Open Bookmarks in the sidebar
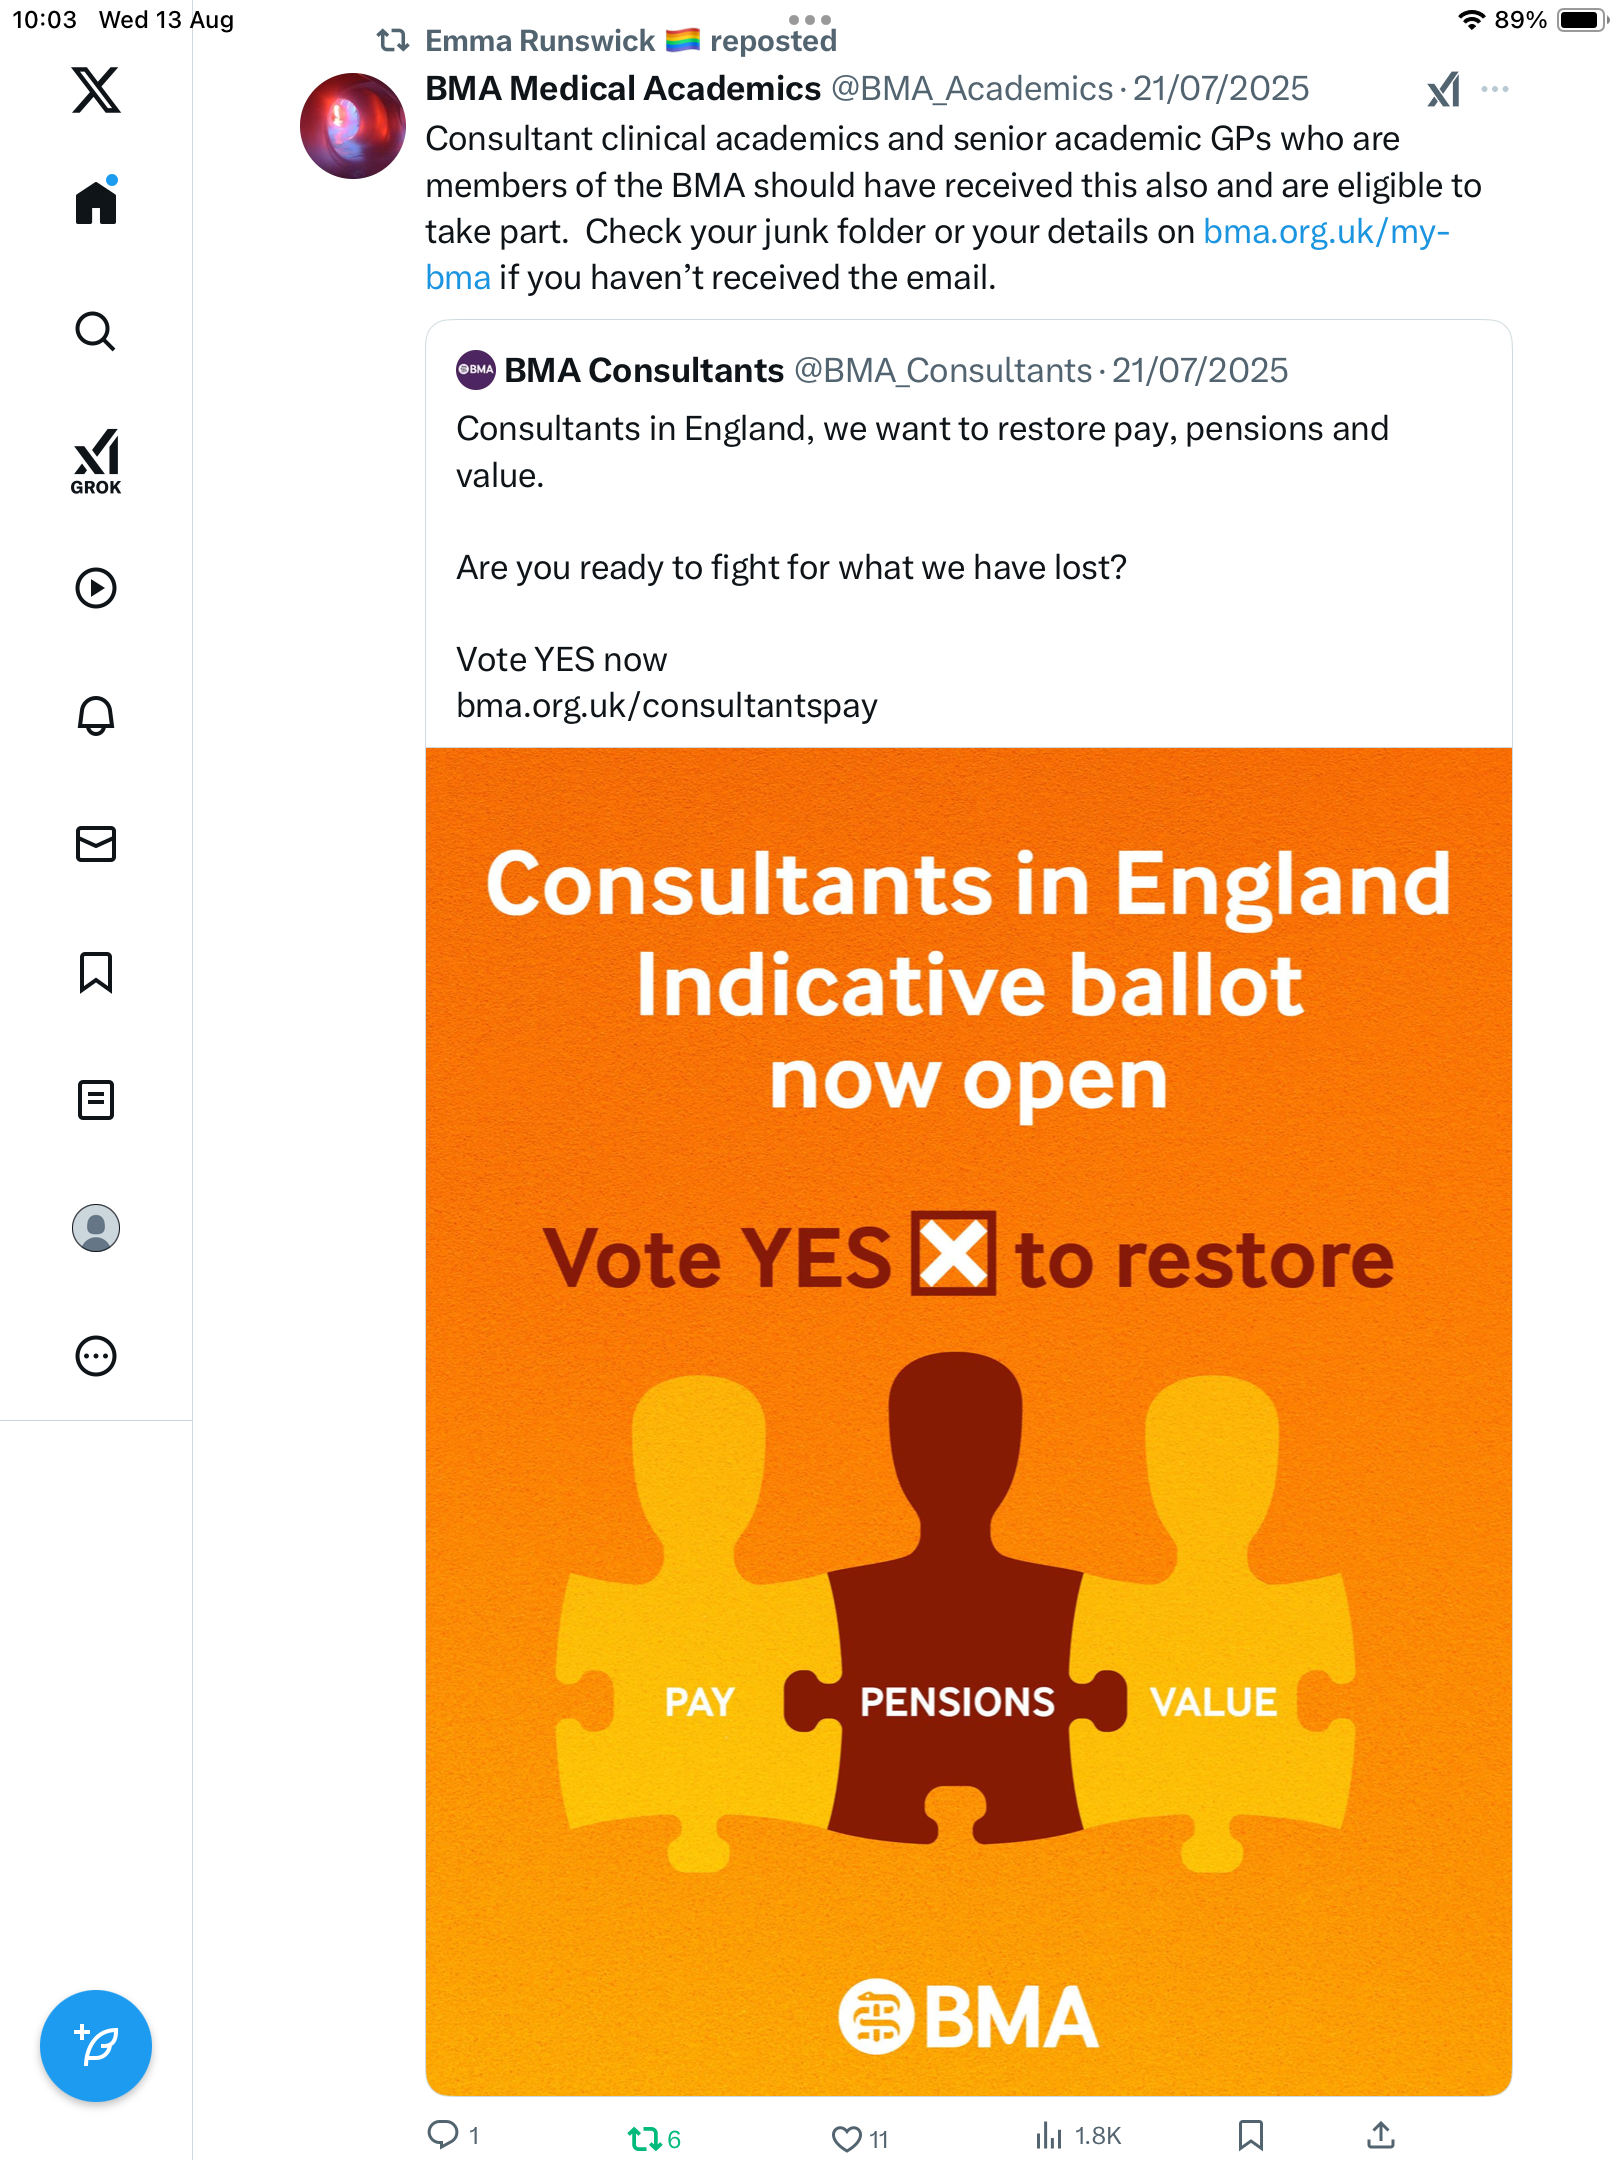 pos(96,972)
